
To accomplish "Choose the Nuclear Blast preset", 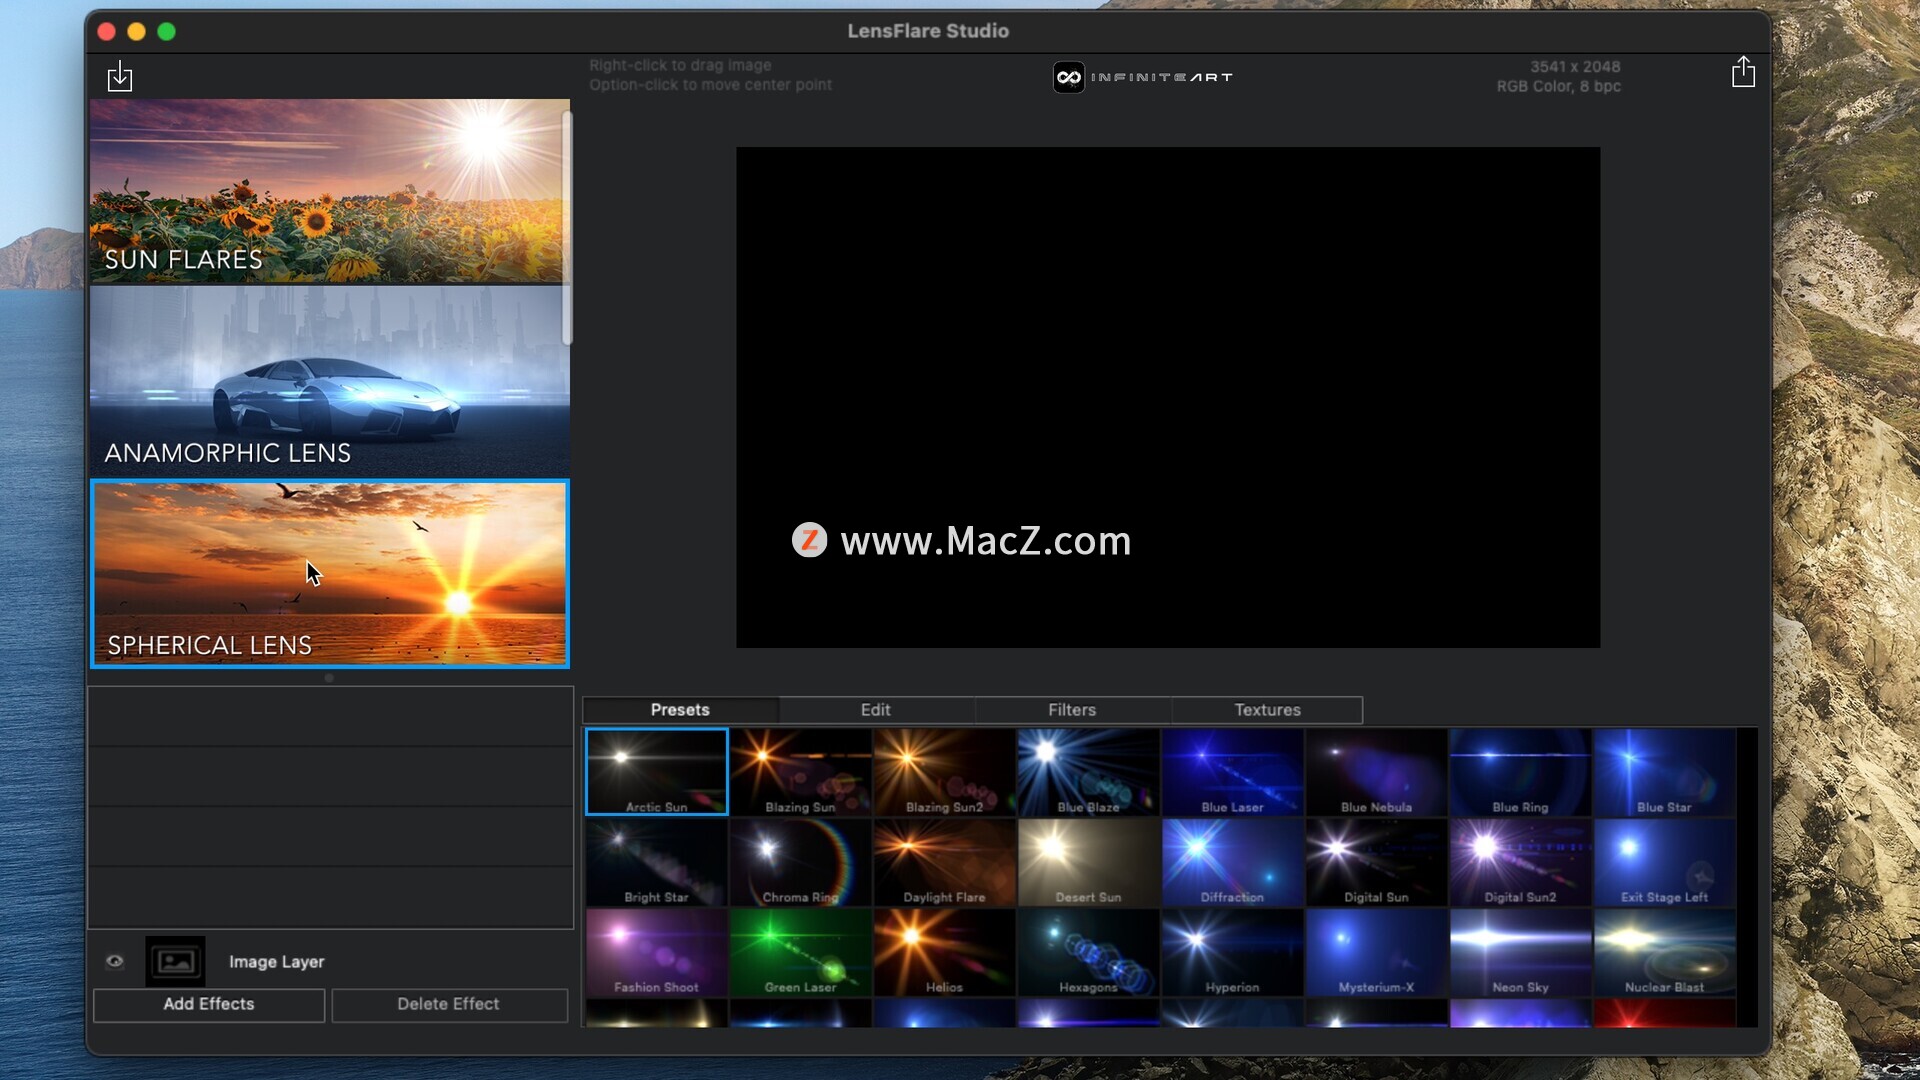I will click(x=1664, y=952).
